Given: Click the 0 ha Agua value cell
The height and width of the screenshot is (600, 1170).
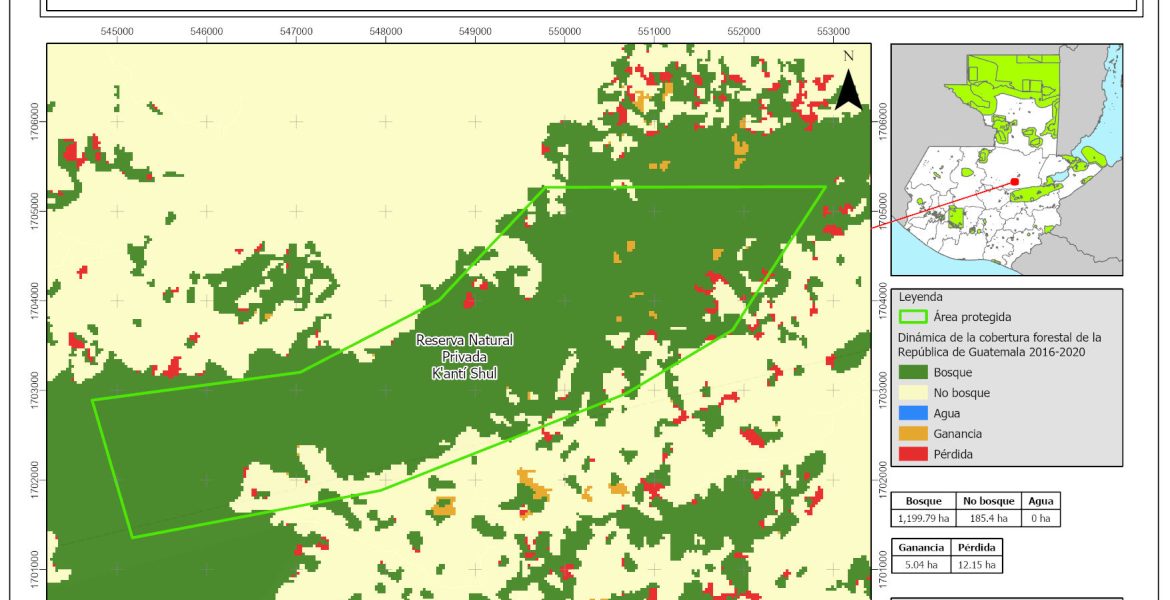Looking at the screenshot, I should 1040,518.
